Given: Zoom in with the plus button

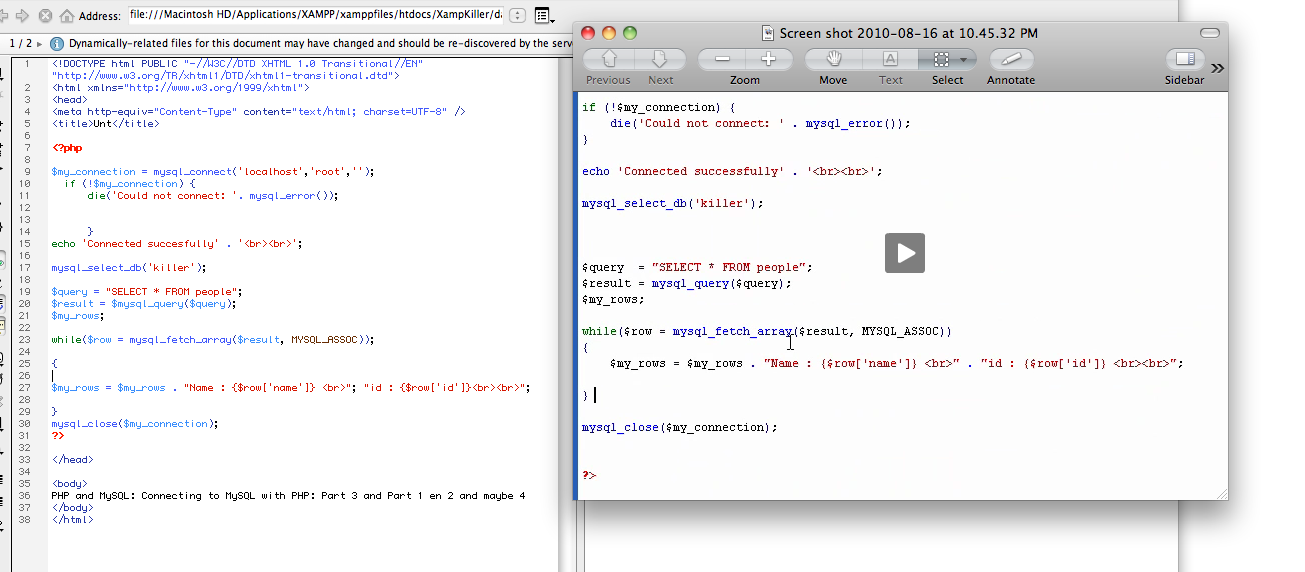Looking at the screenshot, I should tap(768, 60).
